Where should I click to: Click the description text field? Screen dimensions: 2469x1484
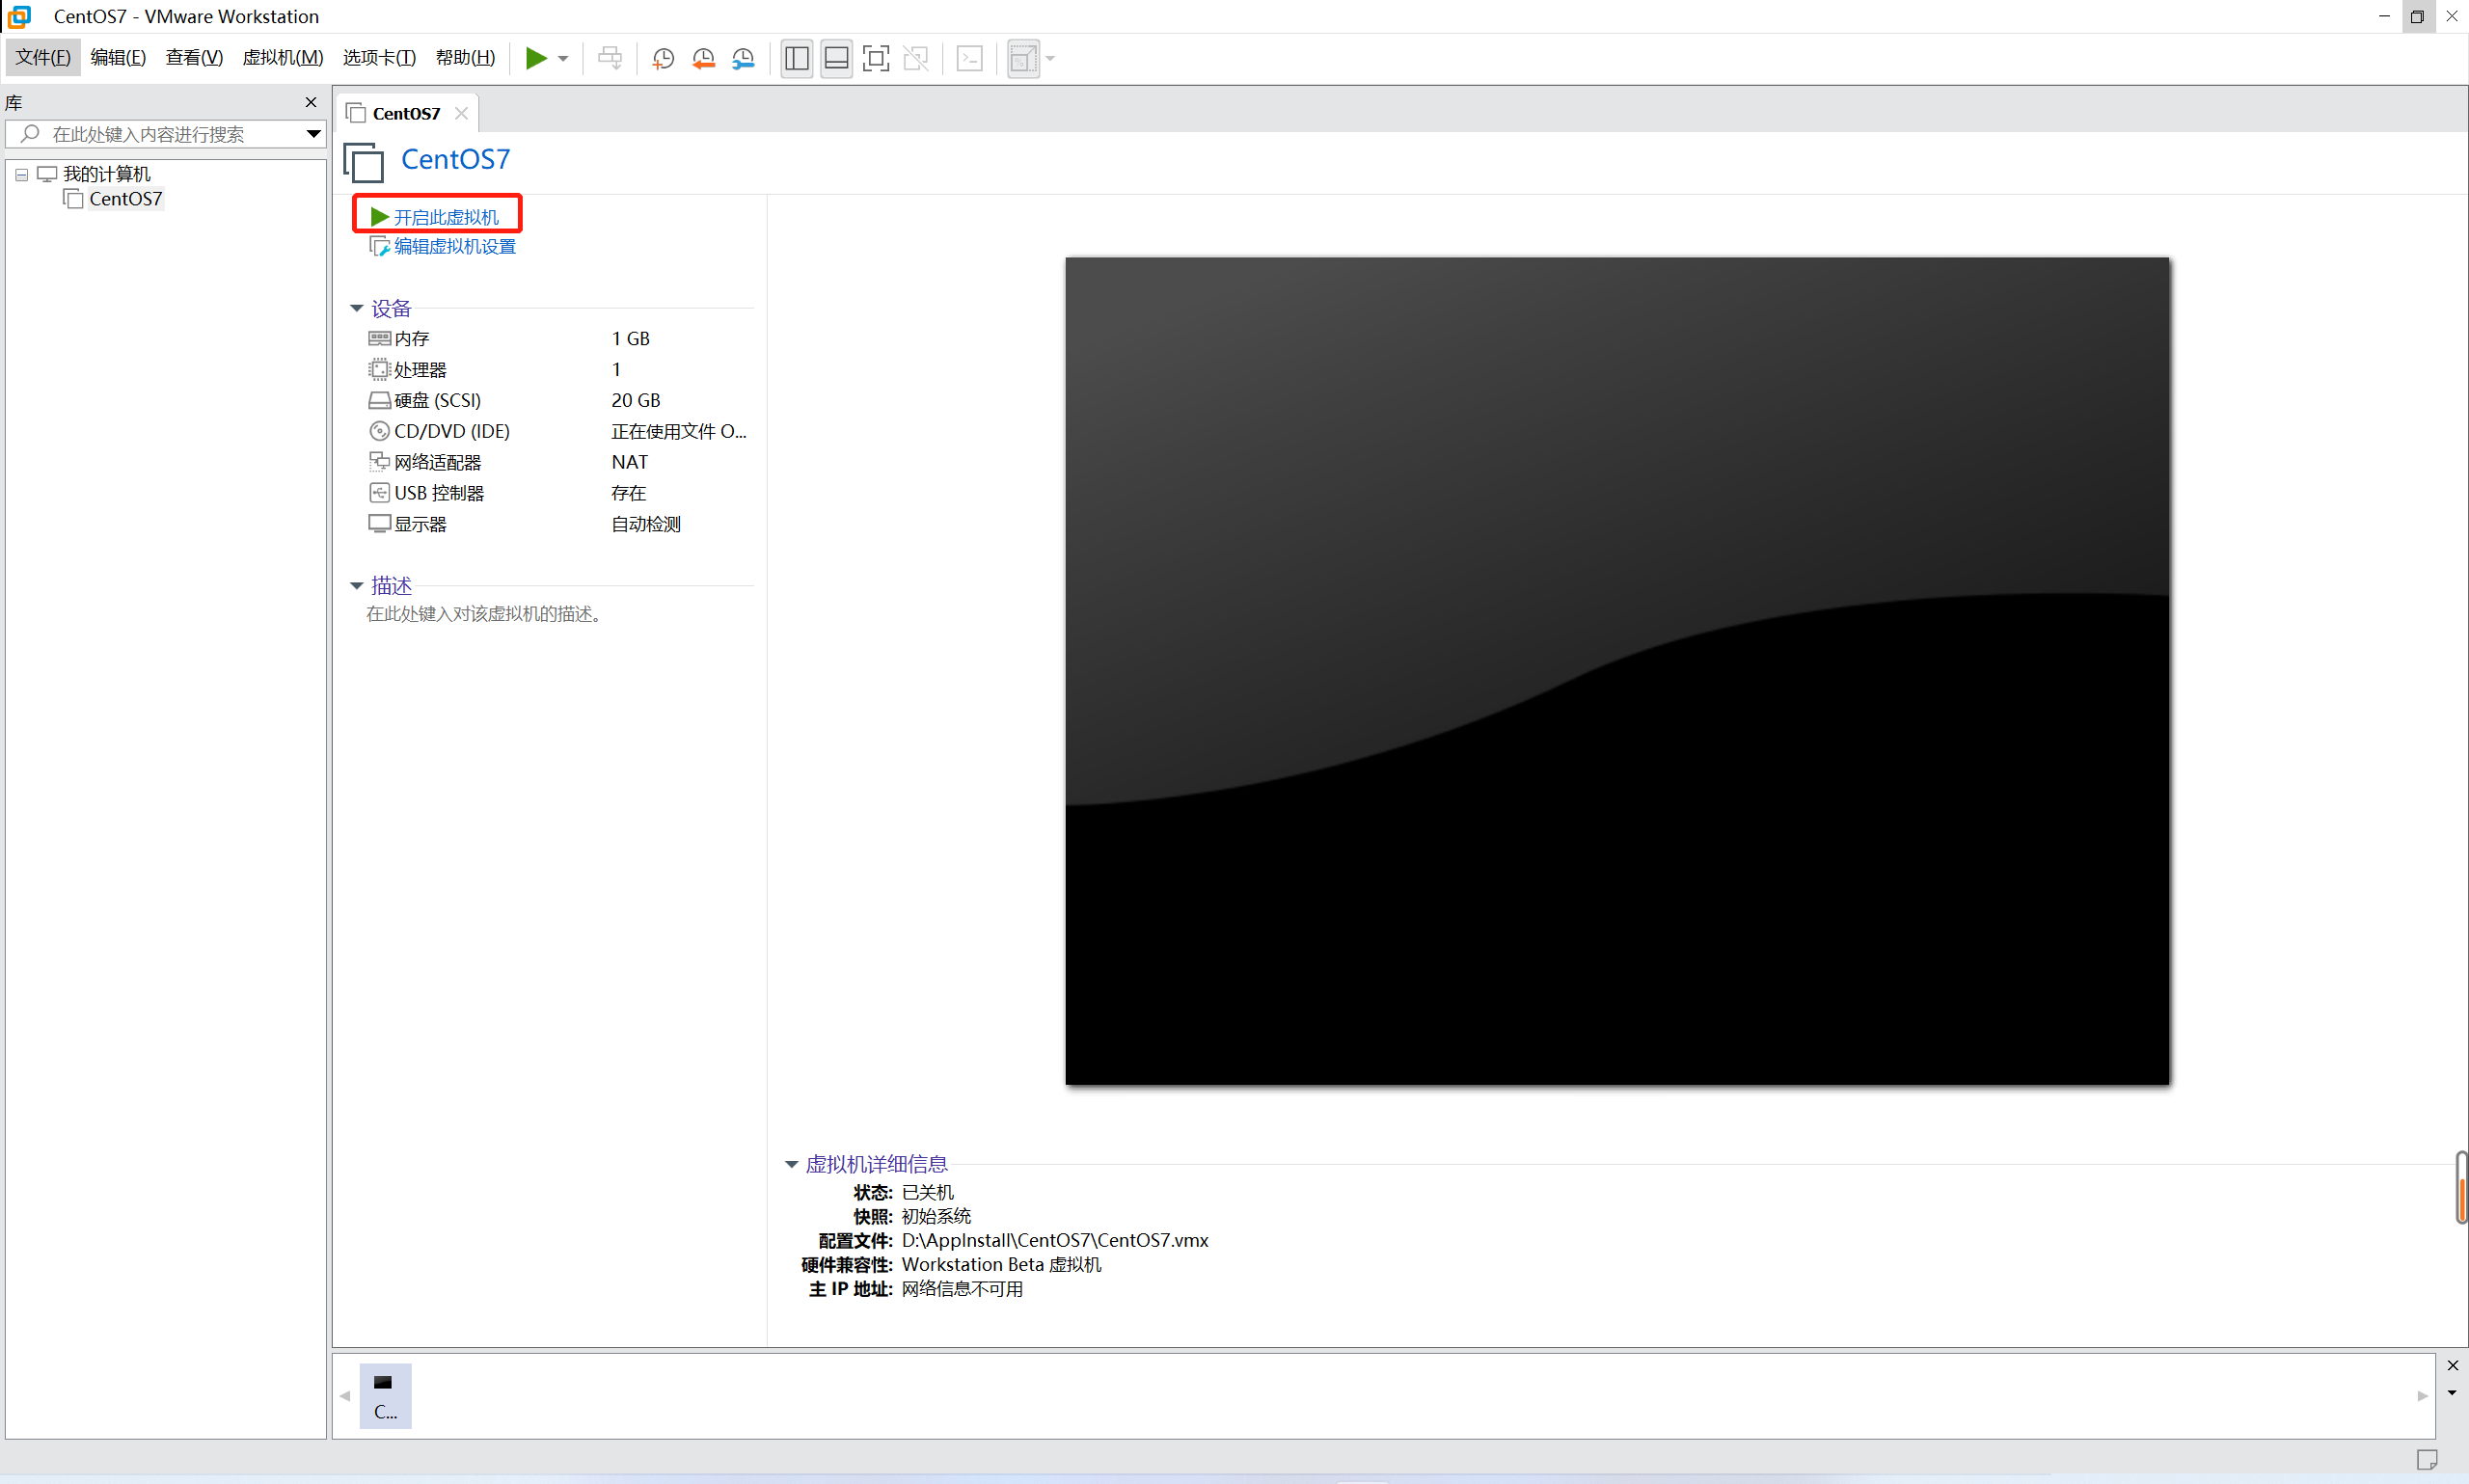pos(485,614)
